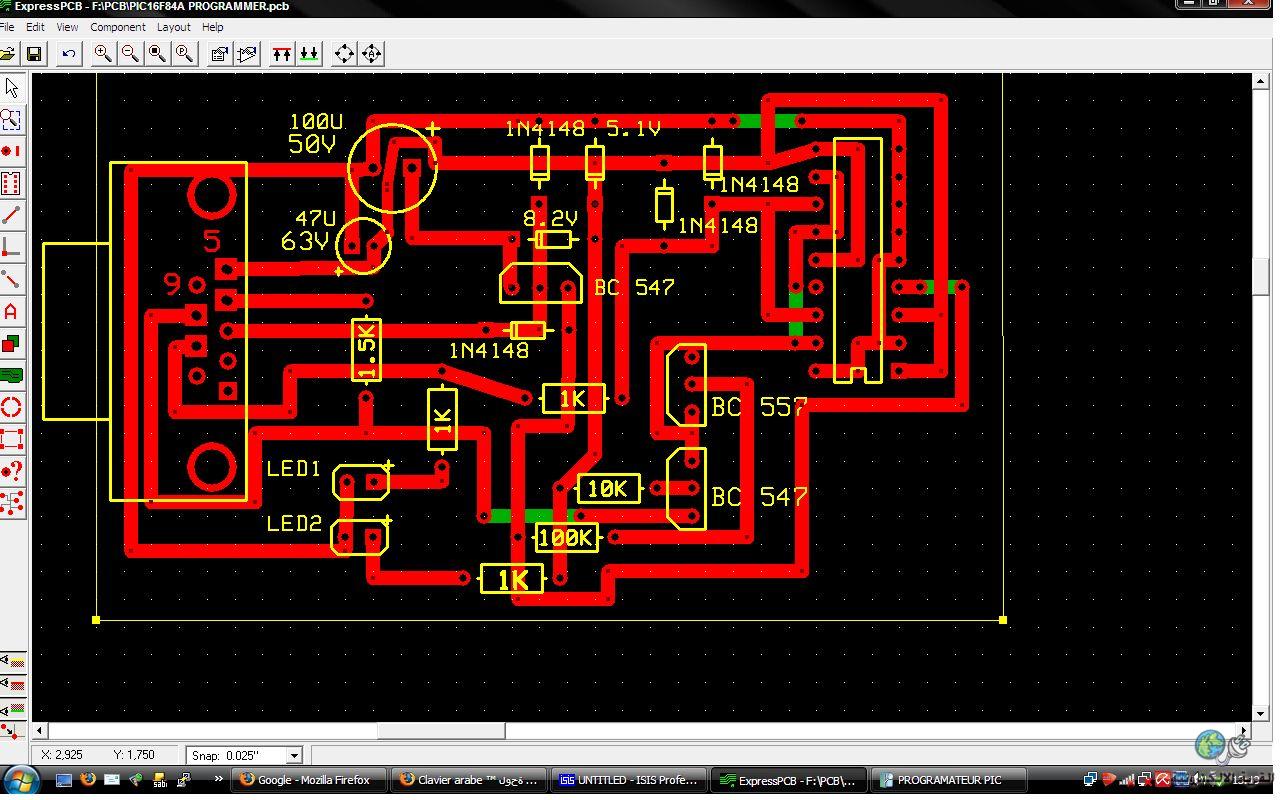Image resolution: width=1280 pixels, height=800 pixels.
Task: Open the Help menu
Action: (x=213, y=27)
